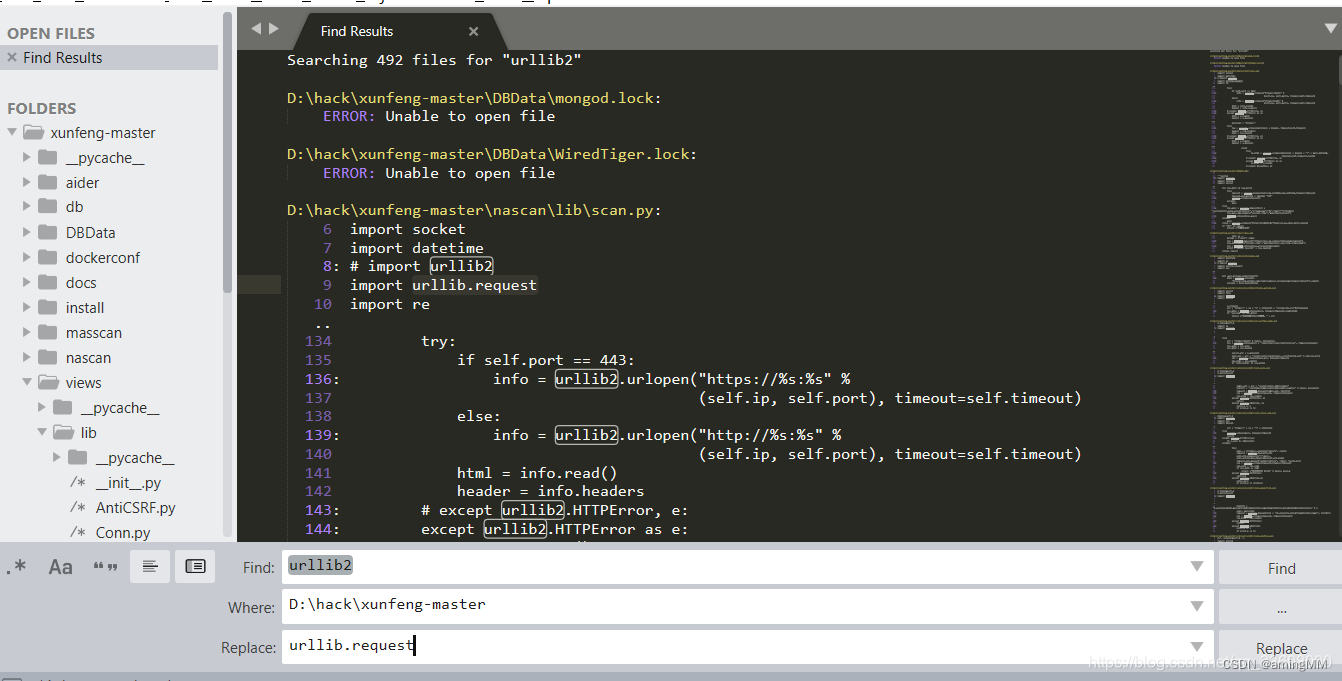
Task: Expand the dockerconf folder
Action: click(x=27, y=258)
